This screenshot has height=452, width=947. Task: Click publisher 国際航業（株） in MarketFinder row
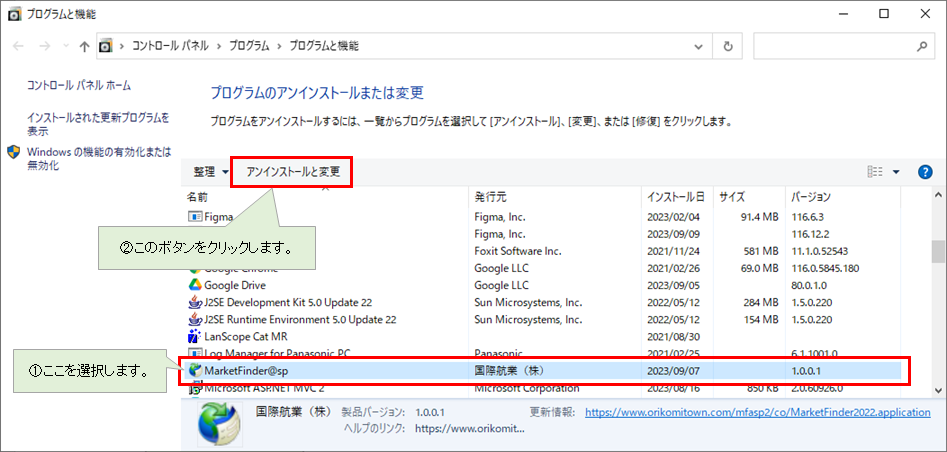click(510, 370)
